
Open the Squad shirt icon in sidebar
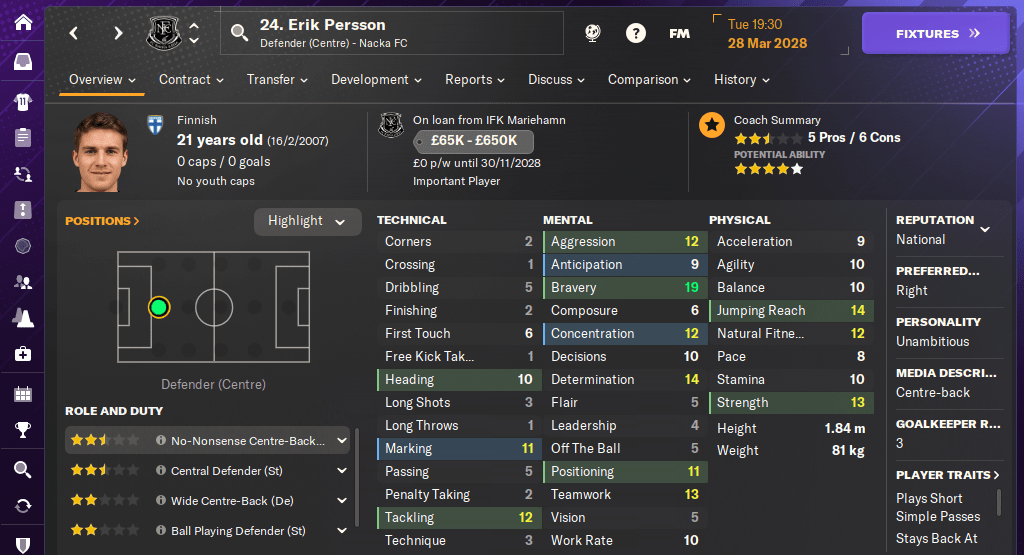point(22,100)
